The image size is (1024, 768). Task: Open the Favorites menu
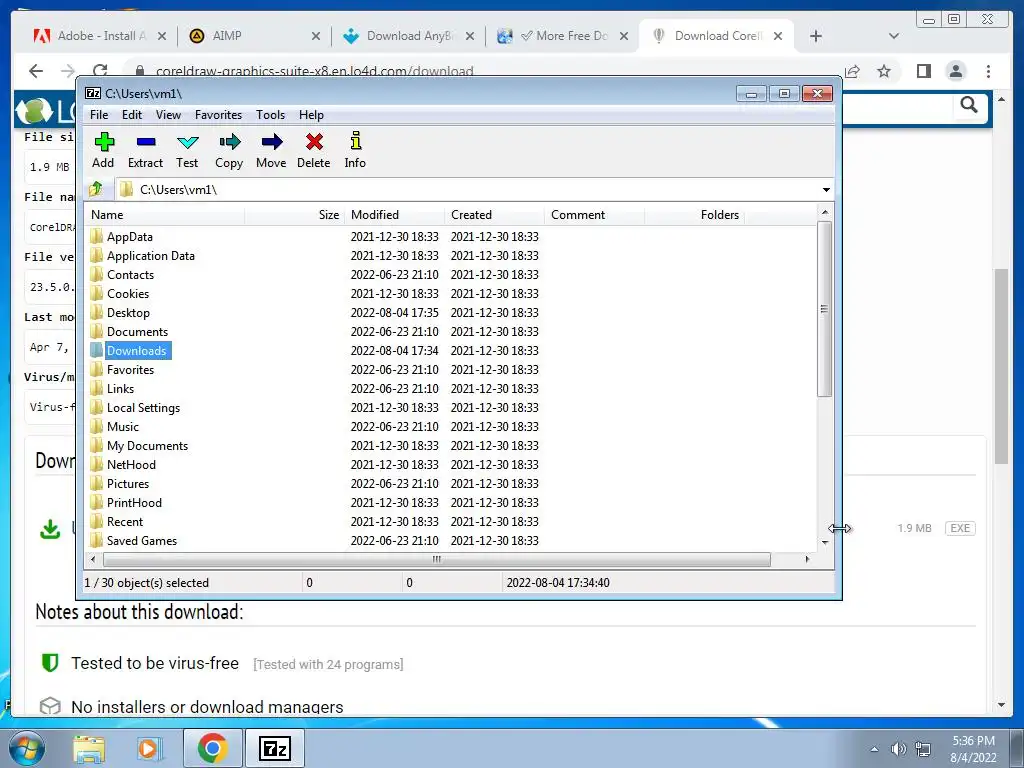218,115
